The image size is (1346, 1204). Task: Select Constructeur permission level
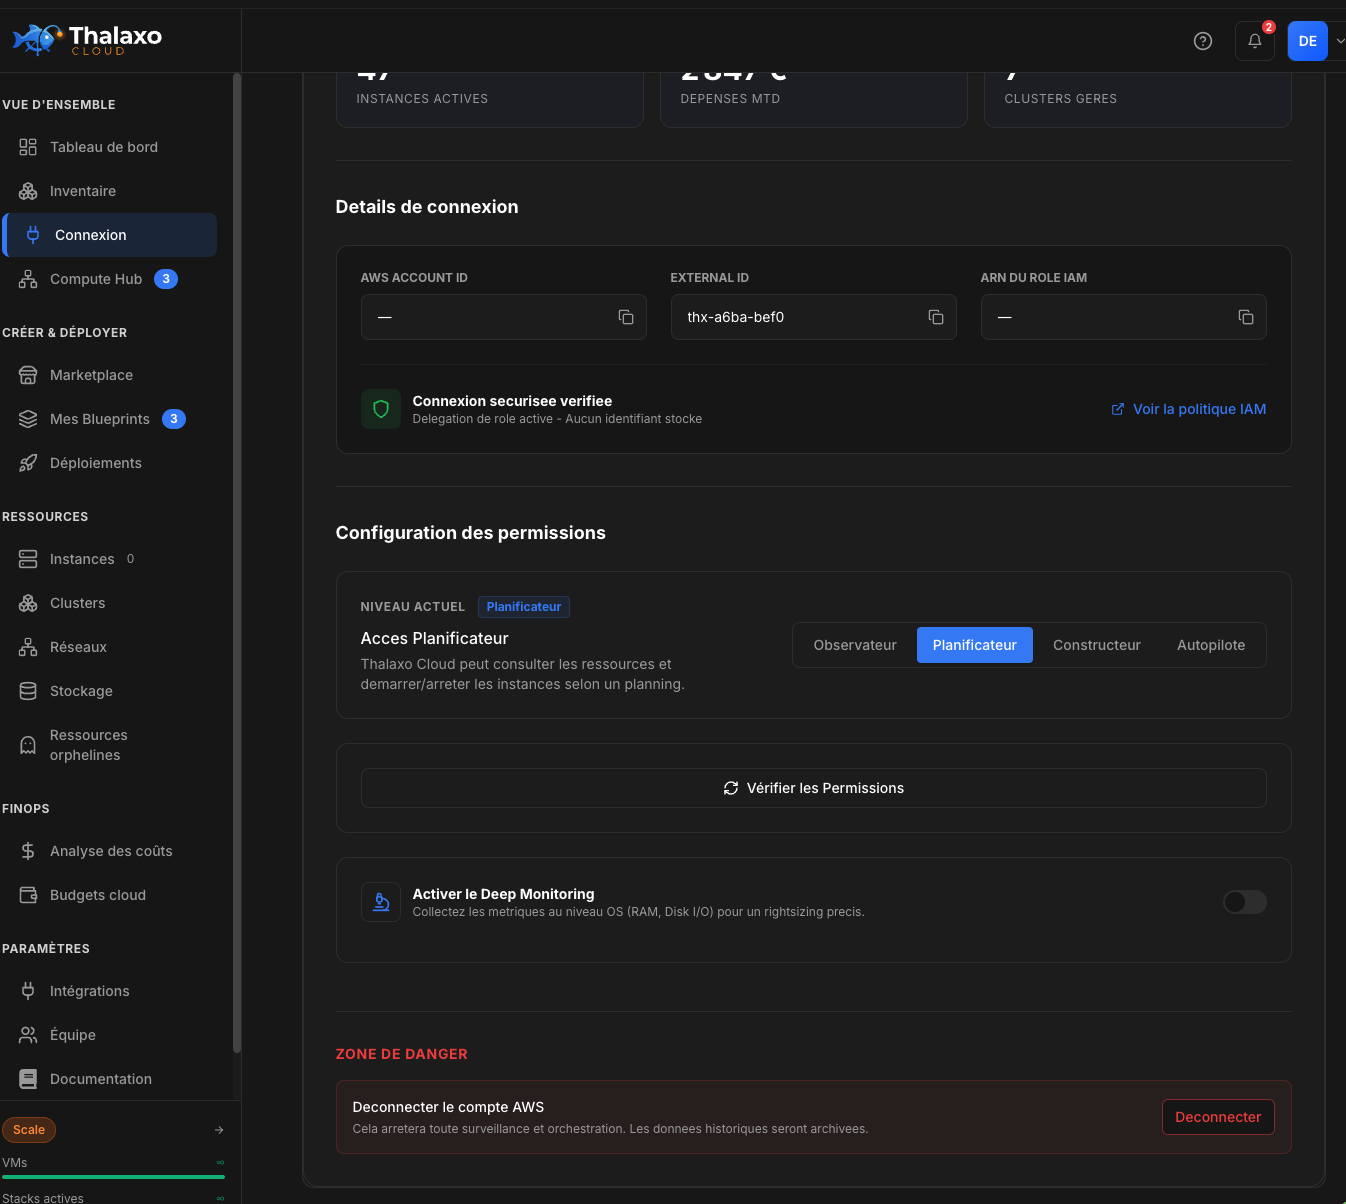1097,645
